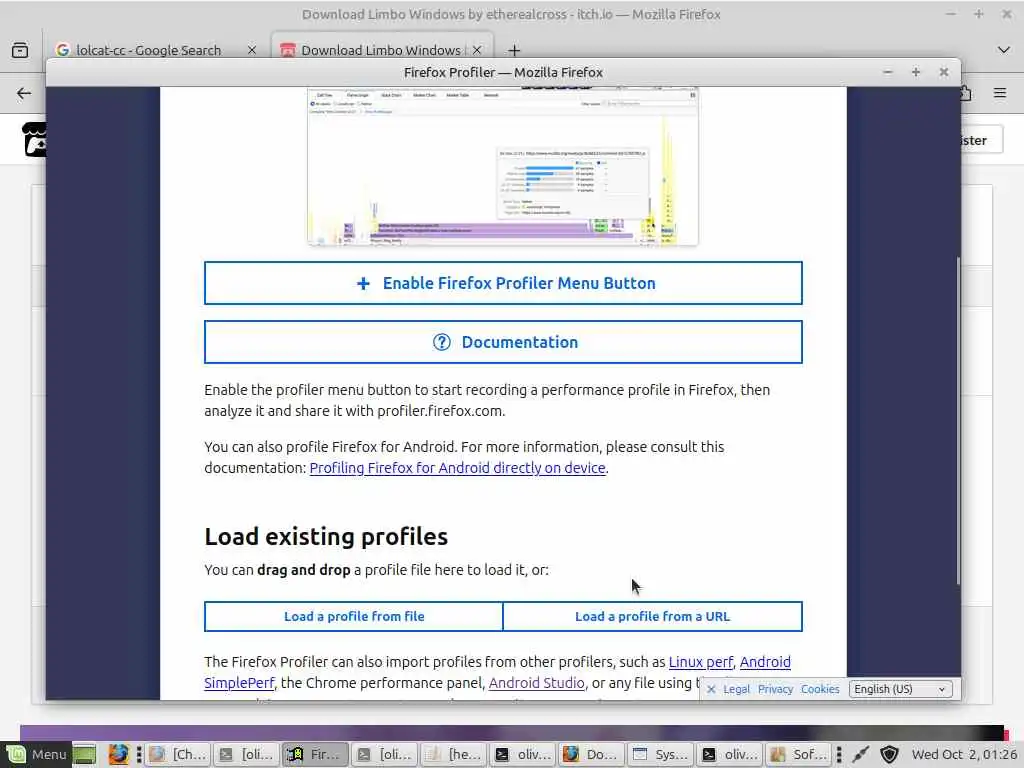The width and height of the screenshot is (1024, 768).
Task: Click the profiler screenshot thumbnail
Action: tap(502, 167)
